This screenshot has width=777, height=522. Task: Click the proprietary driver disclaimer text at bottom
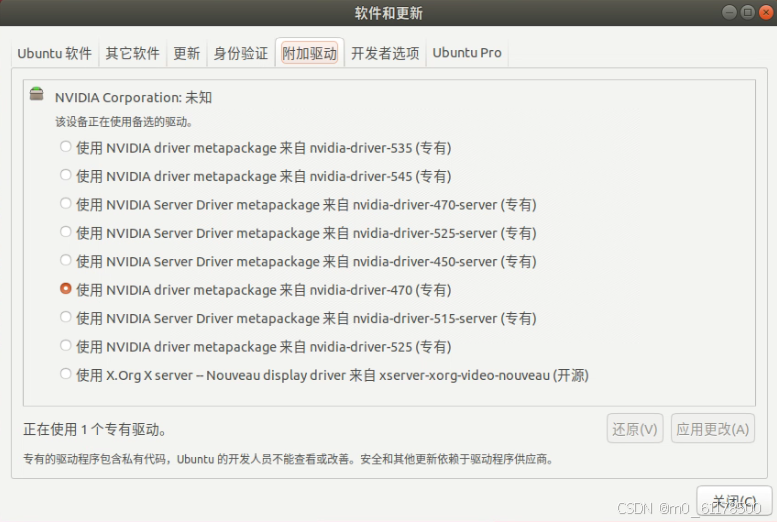288,460
